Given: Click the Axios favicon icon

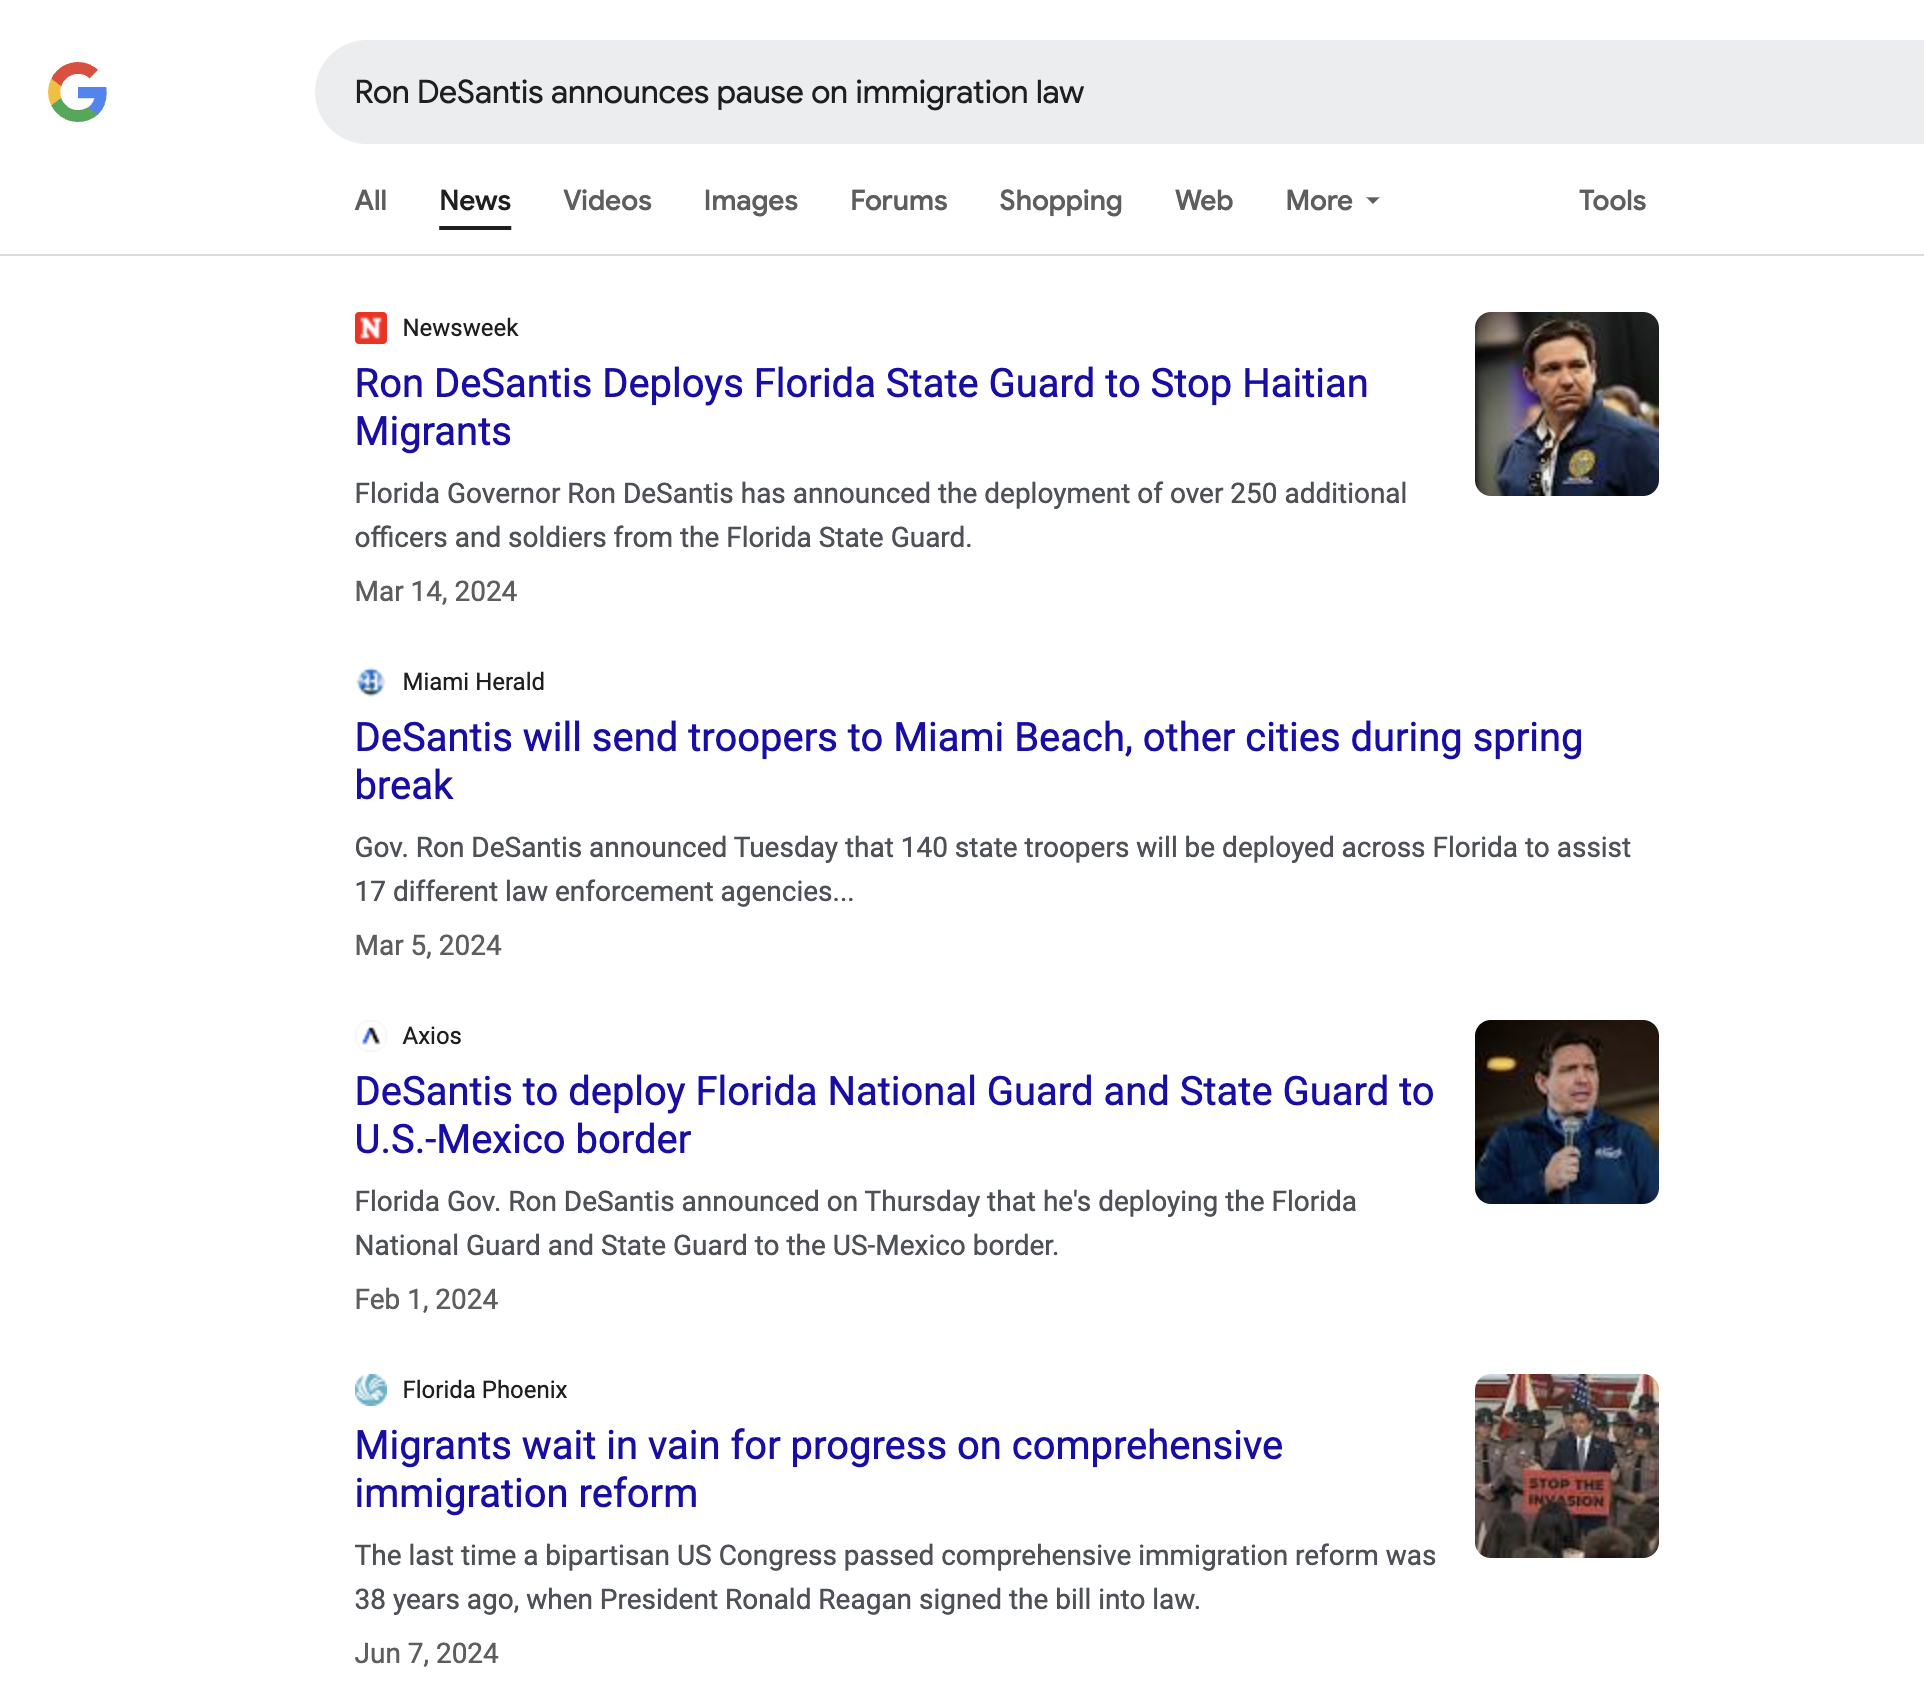Looking at the screenshot, I should click(371, 1036).
